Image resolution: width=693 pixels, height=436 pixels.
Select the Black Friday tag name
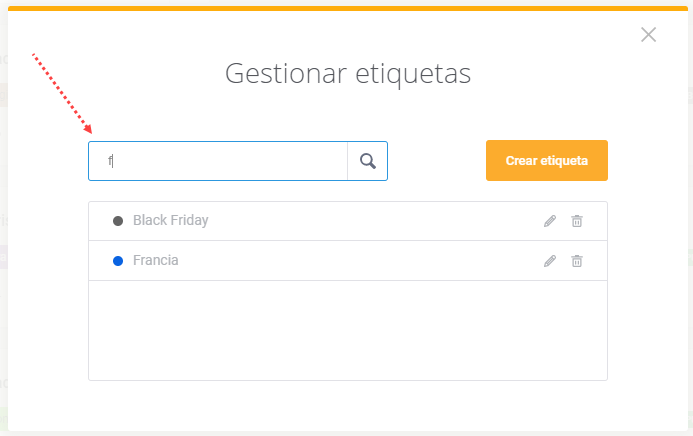(171, 220)
